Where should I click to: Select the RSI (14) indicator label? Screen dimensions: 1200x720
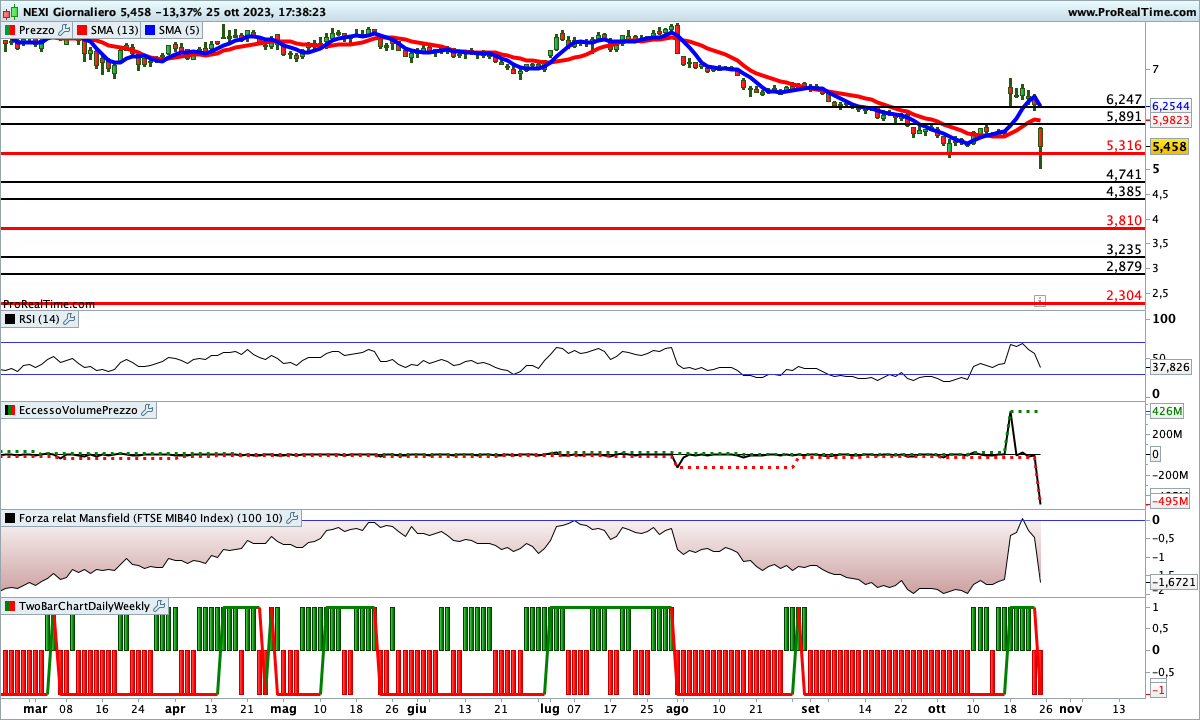tap(40, 319)
